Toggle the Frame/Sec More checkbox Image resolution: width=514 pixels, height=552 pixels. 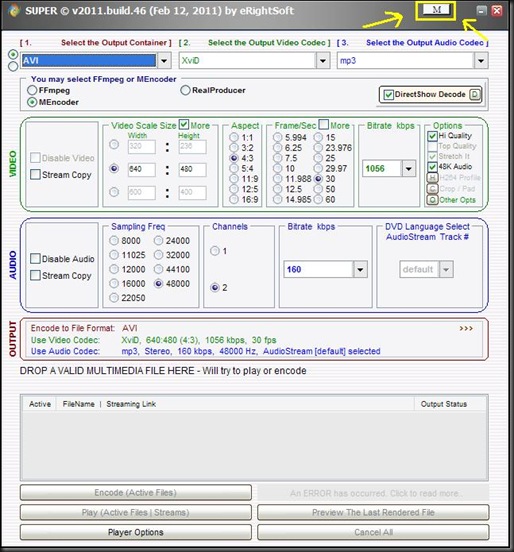(x=323, y=124)
